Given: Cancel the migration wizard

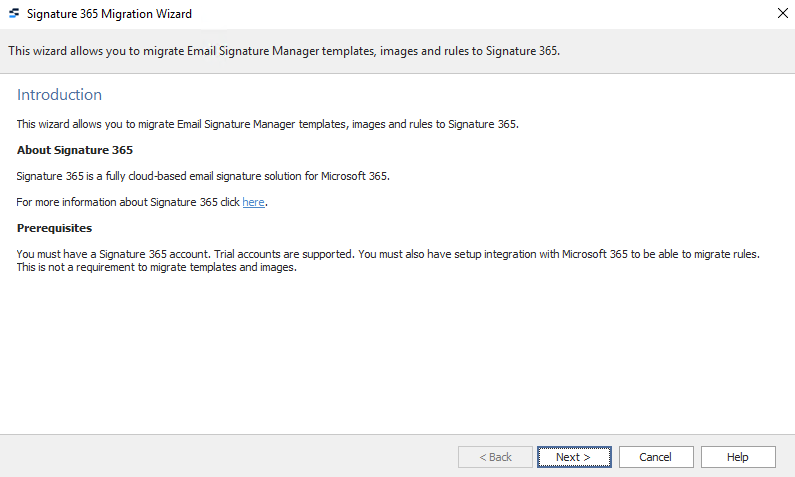Looking at the screenshot, I should coord(656,457).
